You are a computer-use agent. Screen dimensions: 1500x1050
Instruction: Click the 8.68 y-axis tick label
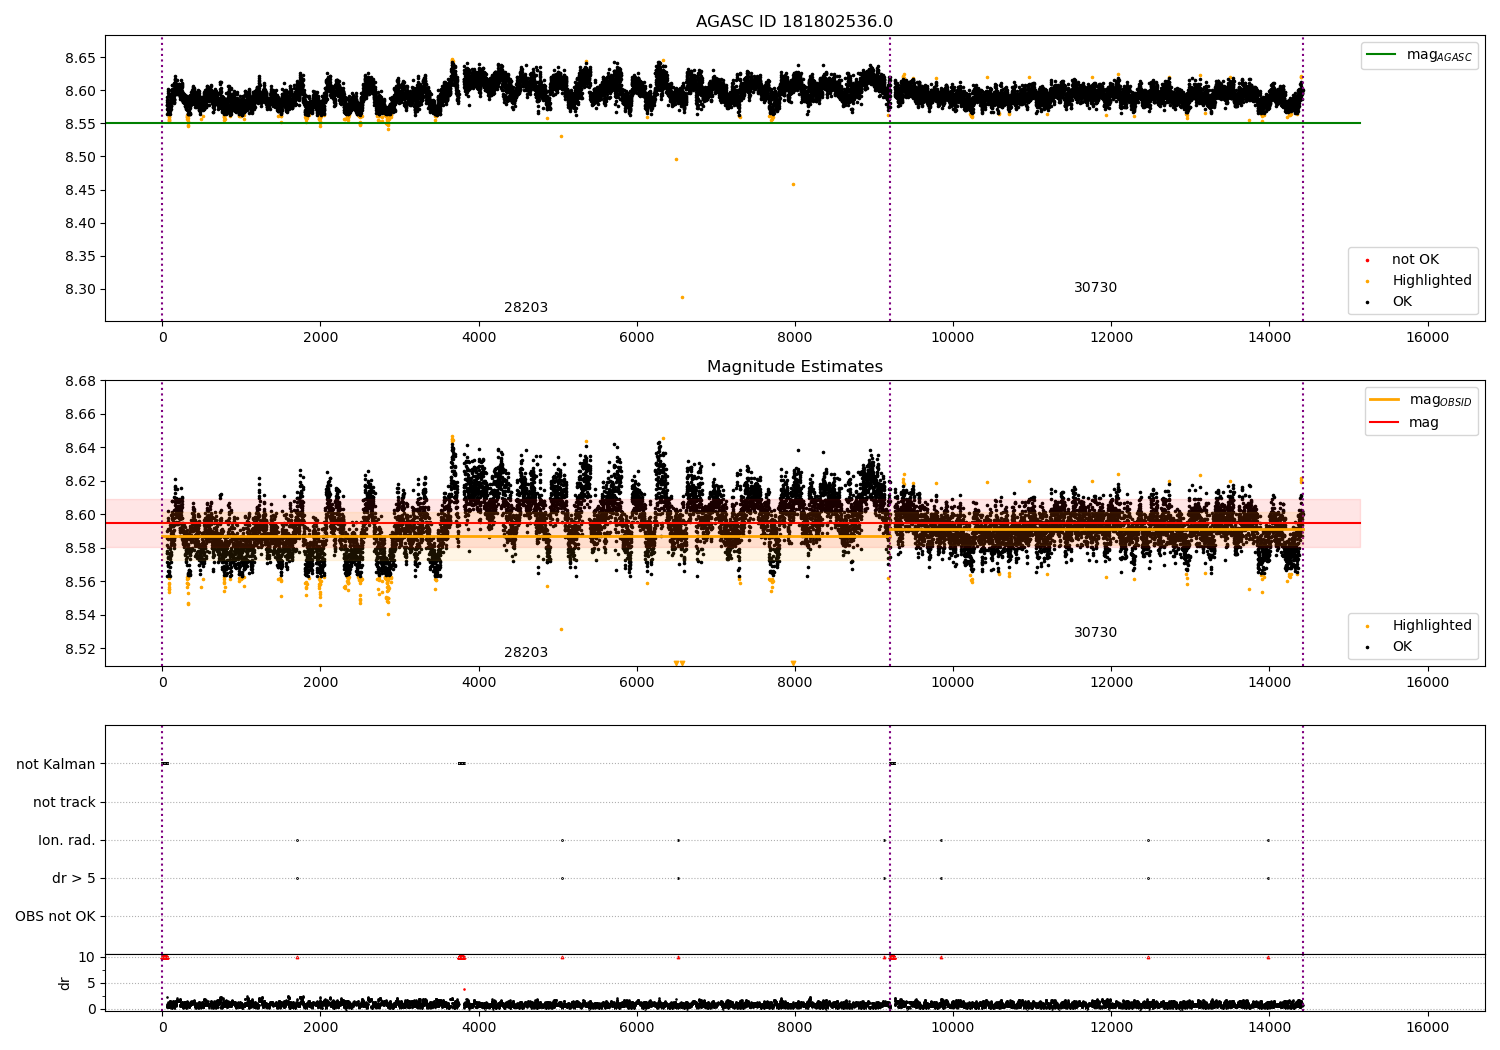point(80,381)
